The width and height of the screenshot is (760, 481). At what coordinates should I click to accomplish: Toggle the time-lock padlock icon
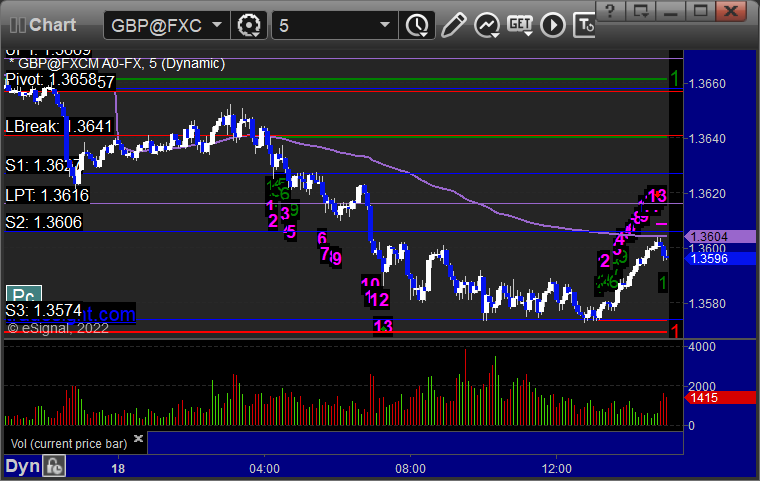[54, 466]
